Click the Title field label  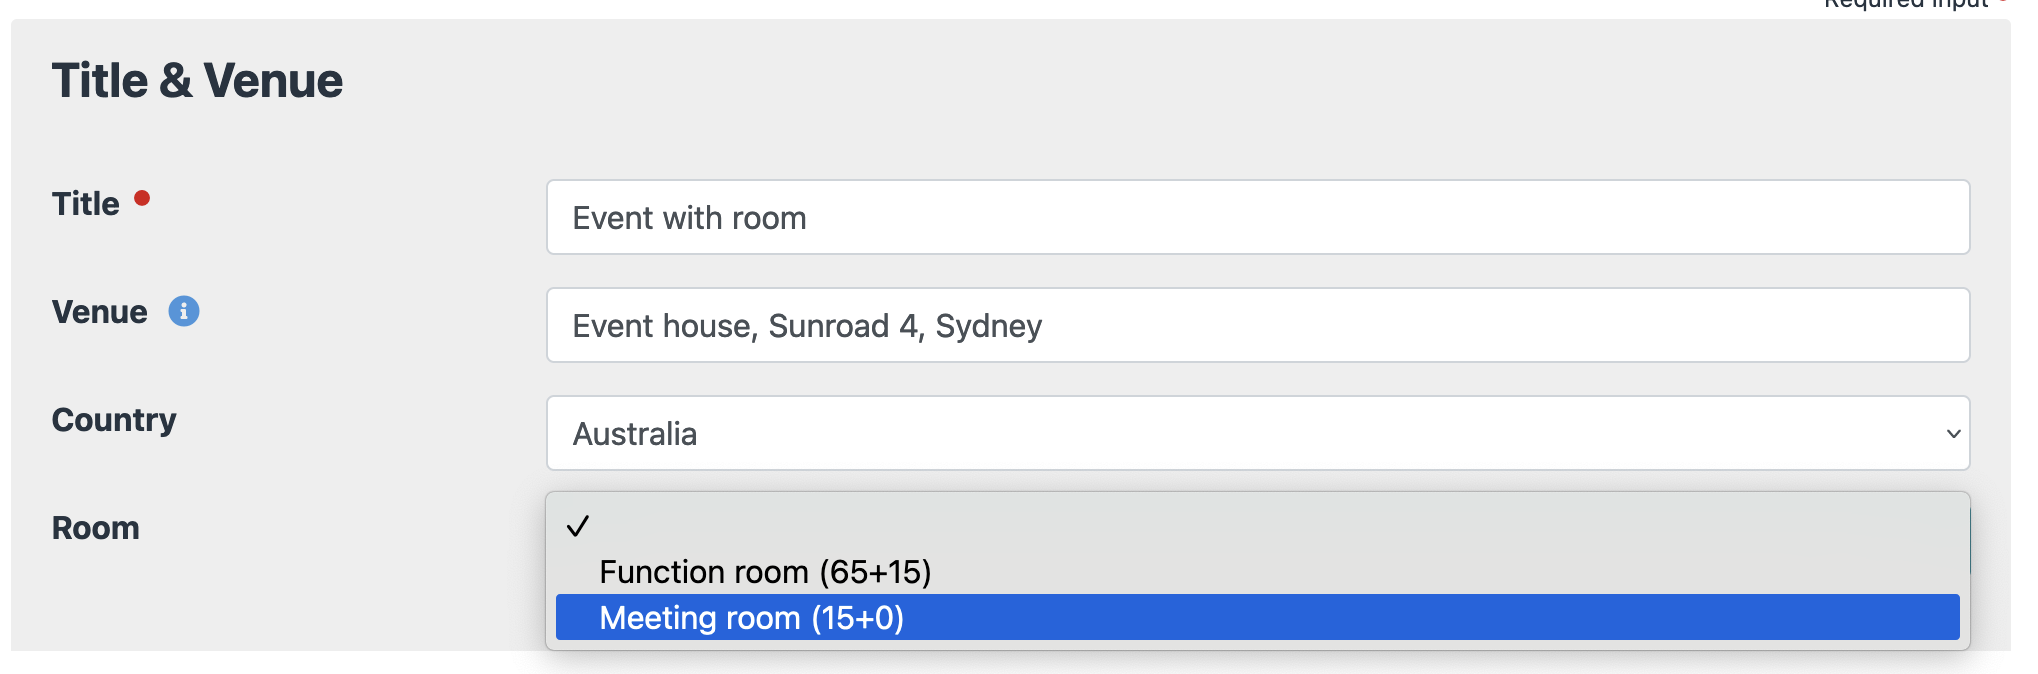(86, 204)
